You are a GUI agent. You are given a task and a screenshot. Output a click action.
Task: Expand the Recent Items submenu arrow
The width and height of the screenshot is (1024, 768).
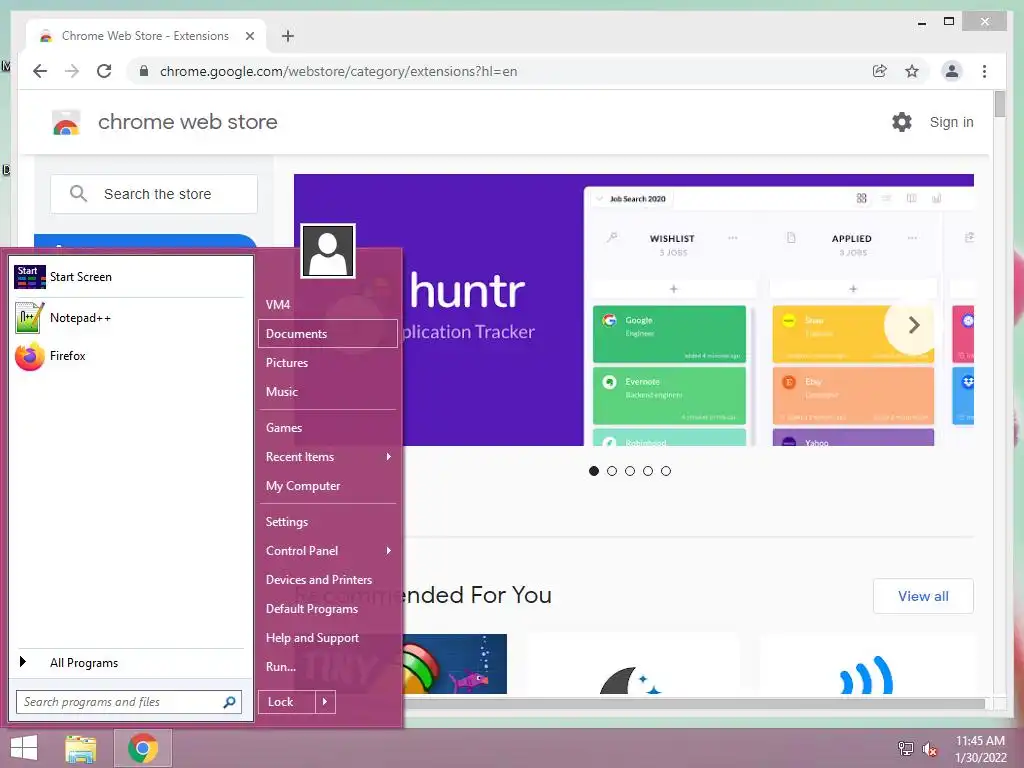point(389,456)
